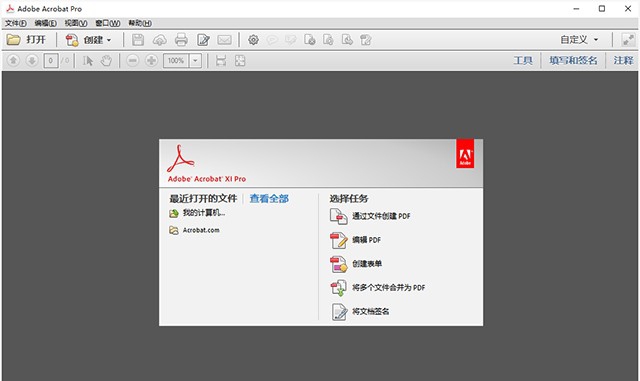The width and height of the screenshot is (640, 381).
Task: Click the delete page icon with an x
Action: point(309,40)
